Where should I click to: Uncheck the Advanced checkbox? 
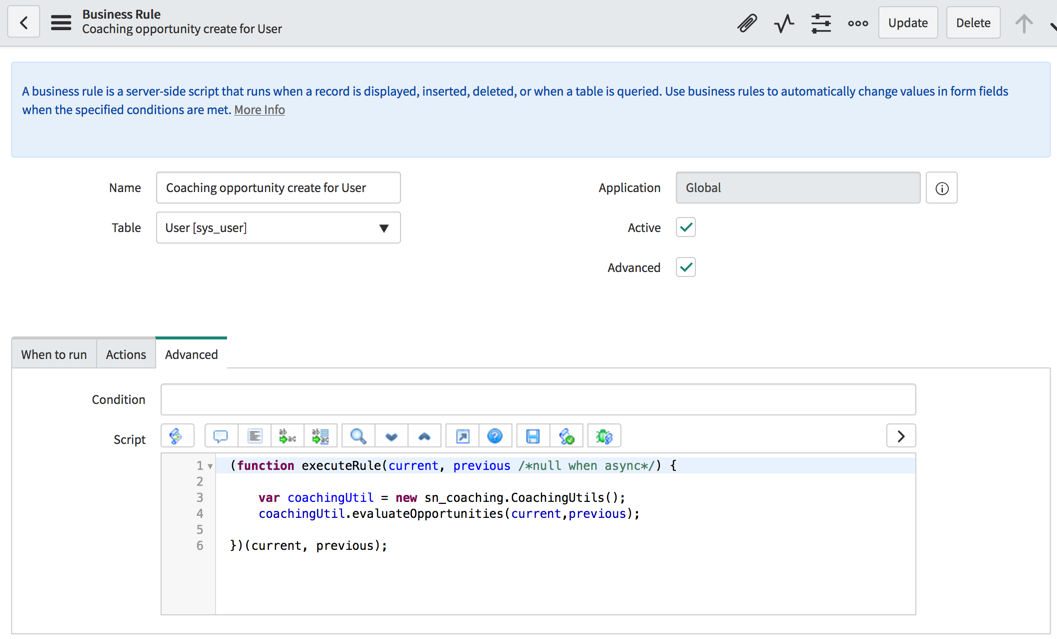point(686,268)
